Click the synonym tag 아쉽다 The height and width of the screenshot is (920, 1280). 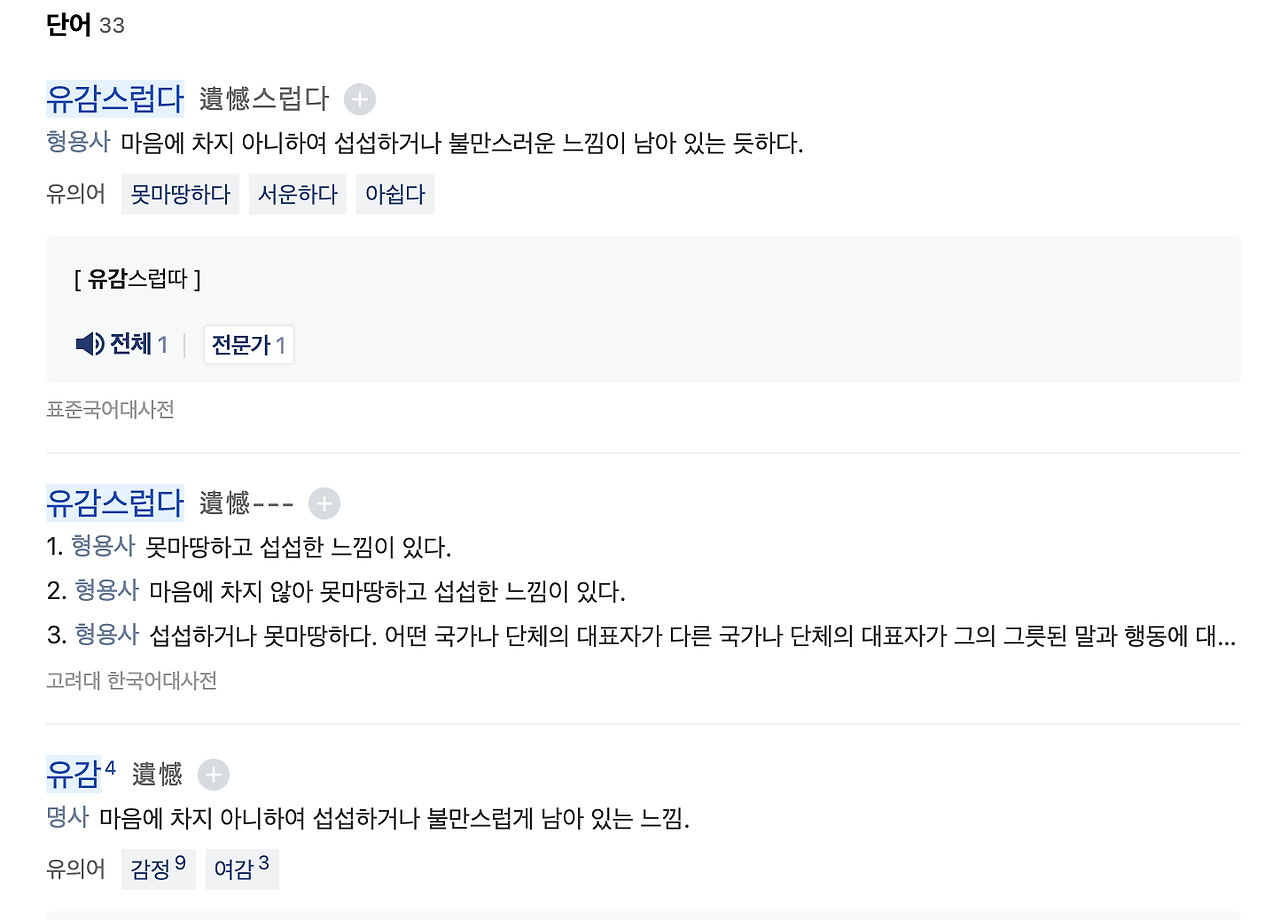[x=395, y=194]
